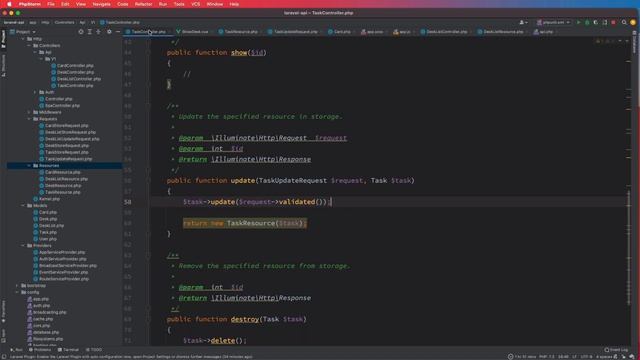Select TaskUpdateRequest.php in the project tree
This screenshot has height=360, width=640.
click(68, 159)
